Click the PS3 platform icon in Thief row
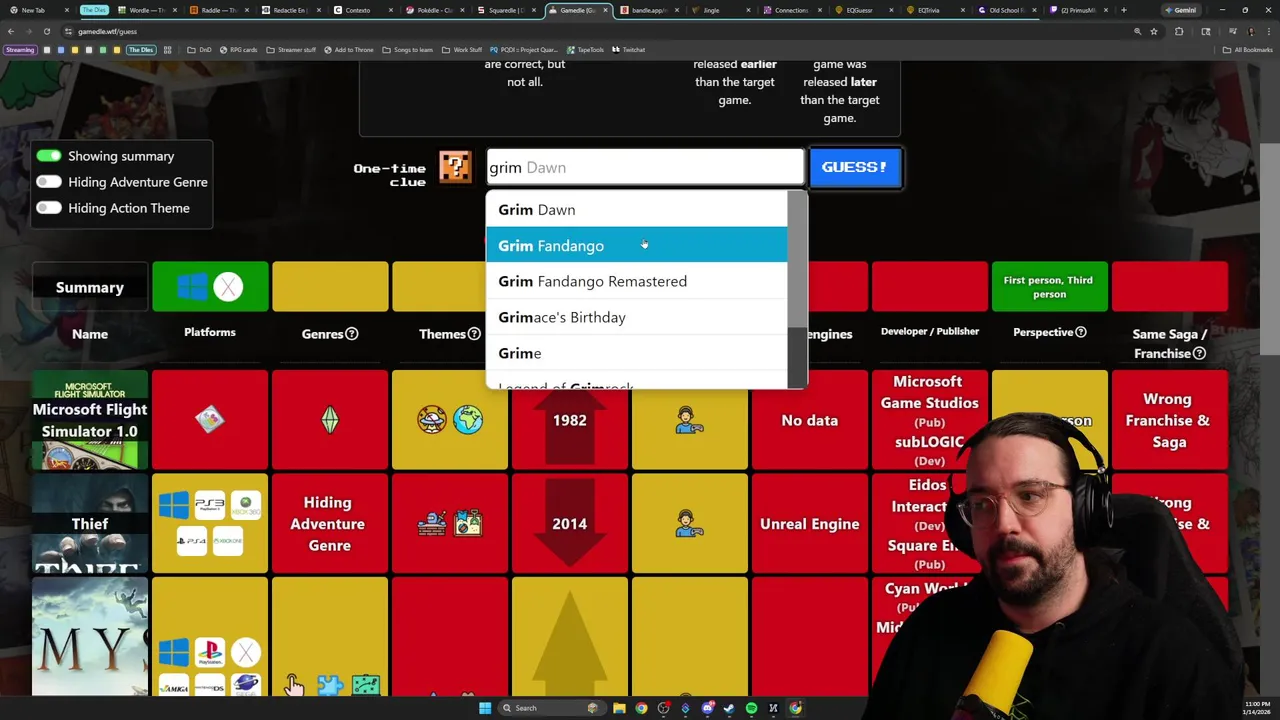Screen dimensions: 1280x720 point(210,506)
